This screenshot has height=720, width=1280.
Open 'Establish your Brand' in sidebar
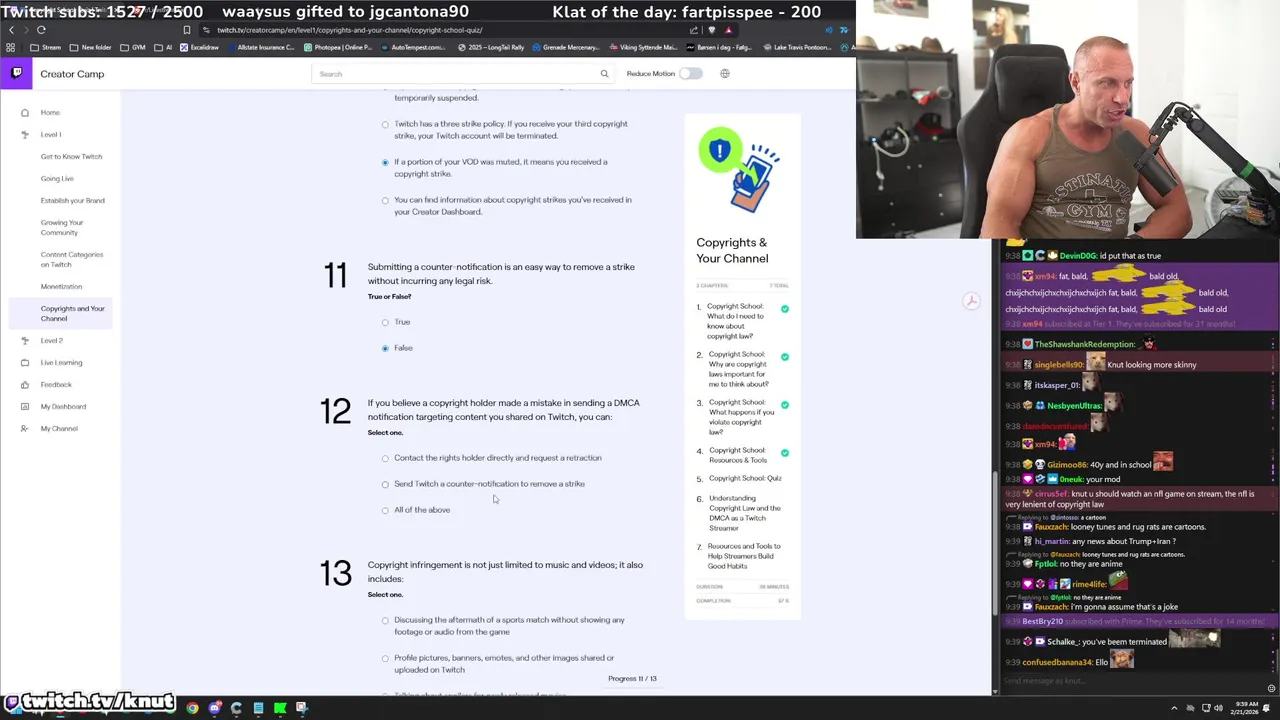72,200
